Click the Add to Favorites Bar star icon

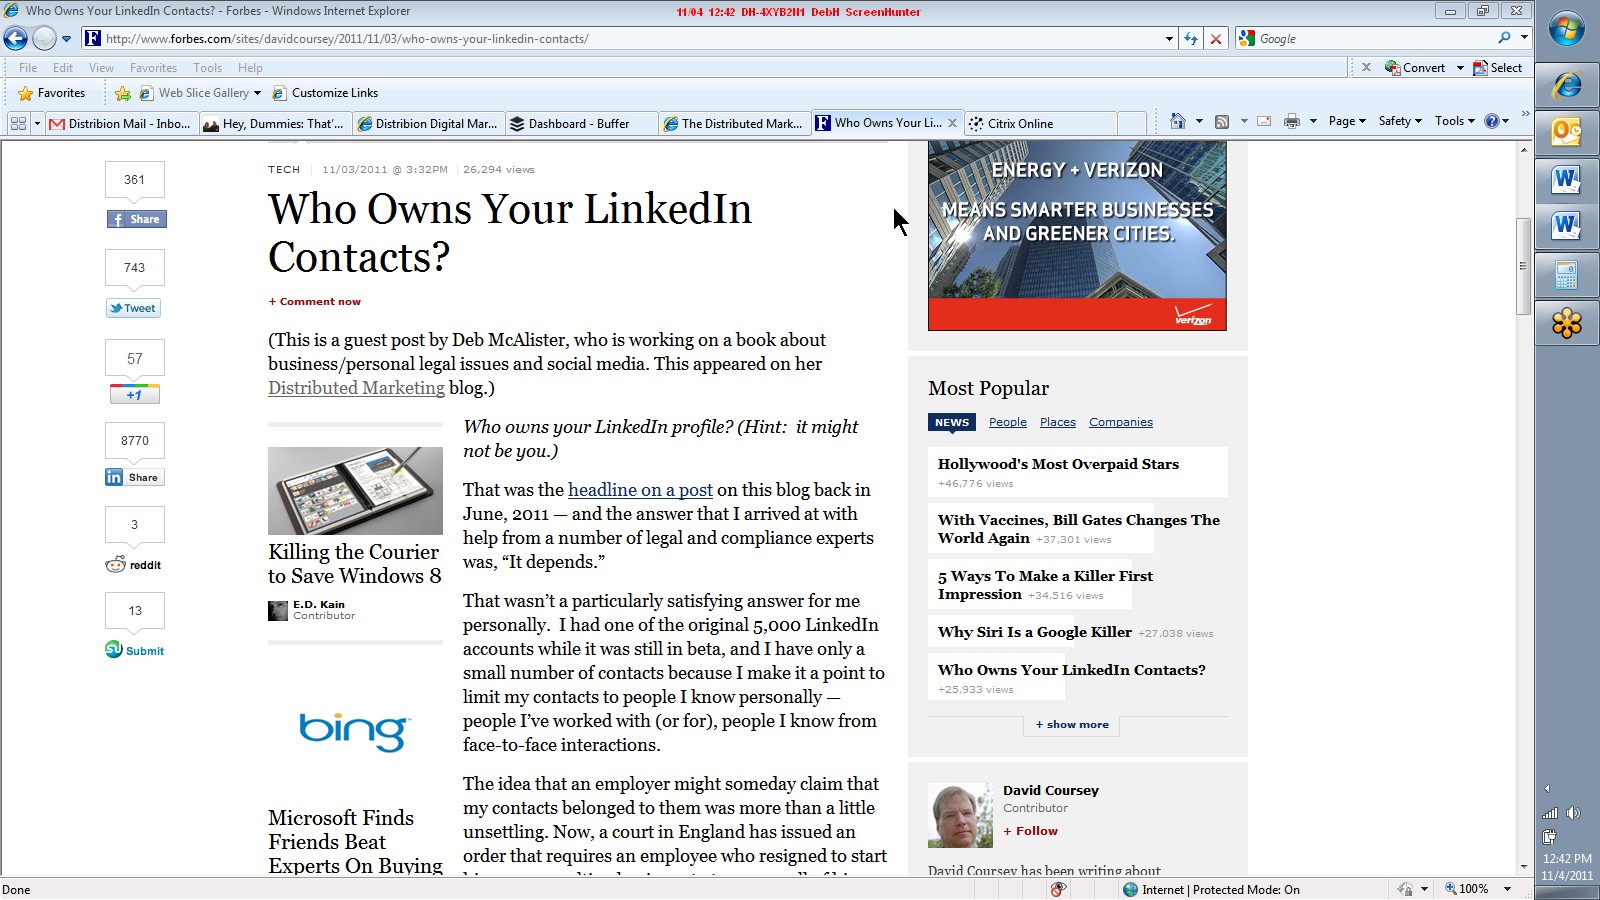(x=123, y=93)
